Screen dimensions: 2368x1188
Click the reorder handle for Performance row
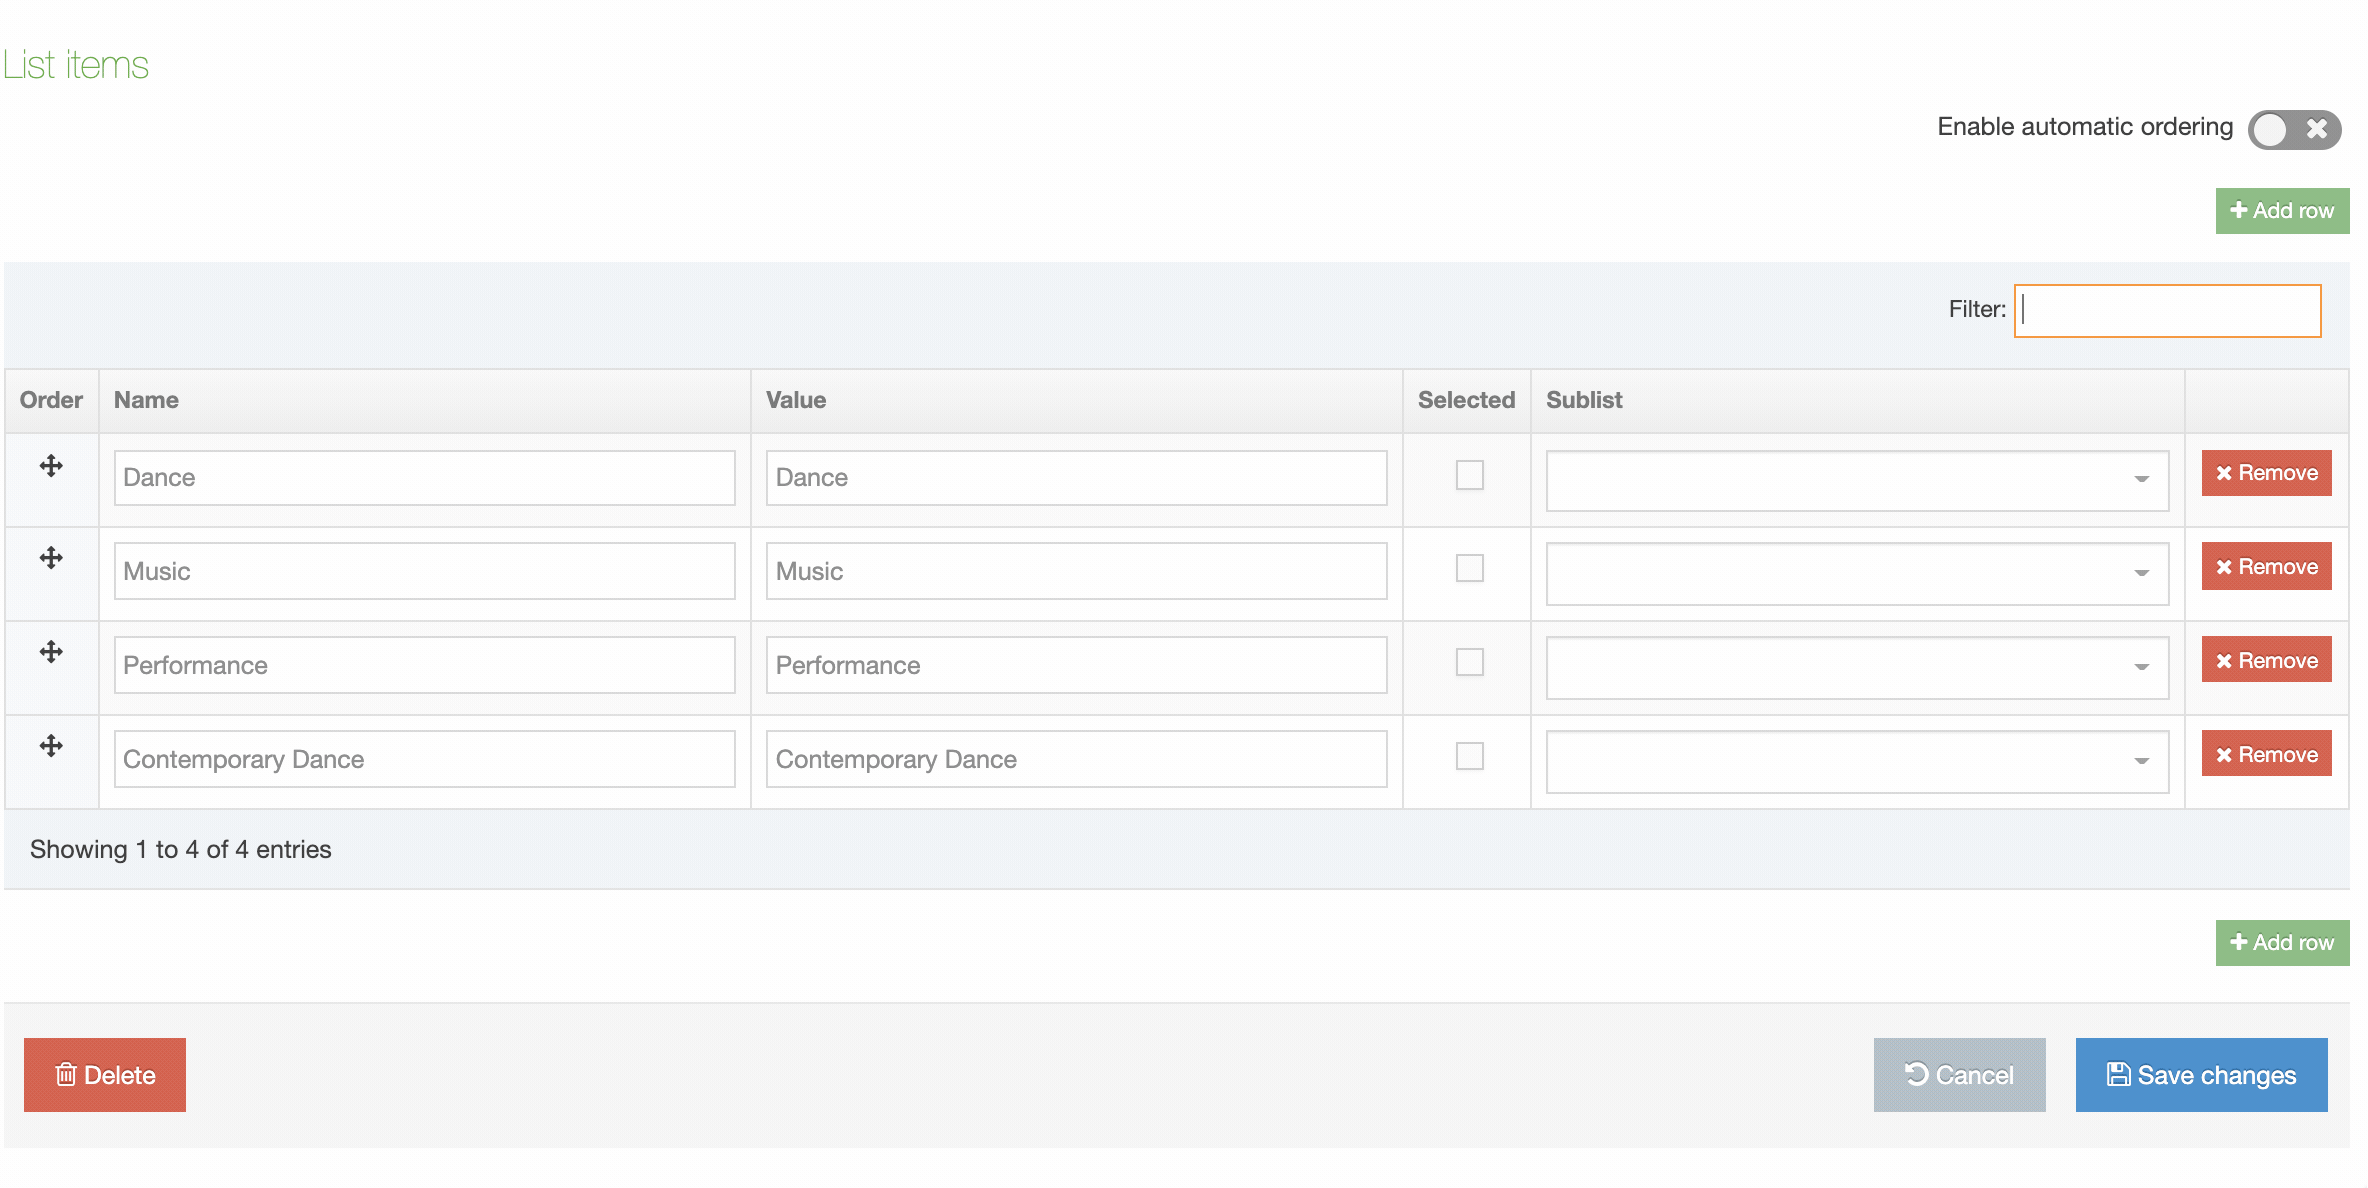(51, 652)
